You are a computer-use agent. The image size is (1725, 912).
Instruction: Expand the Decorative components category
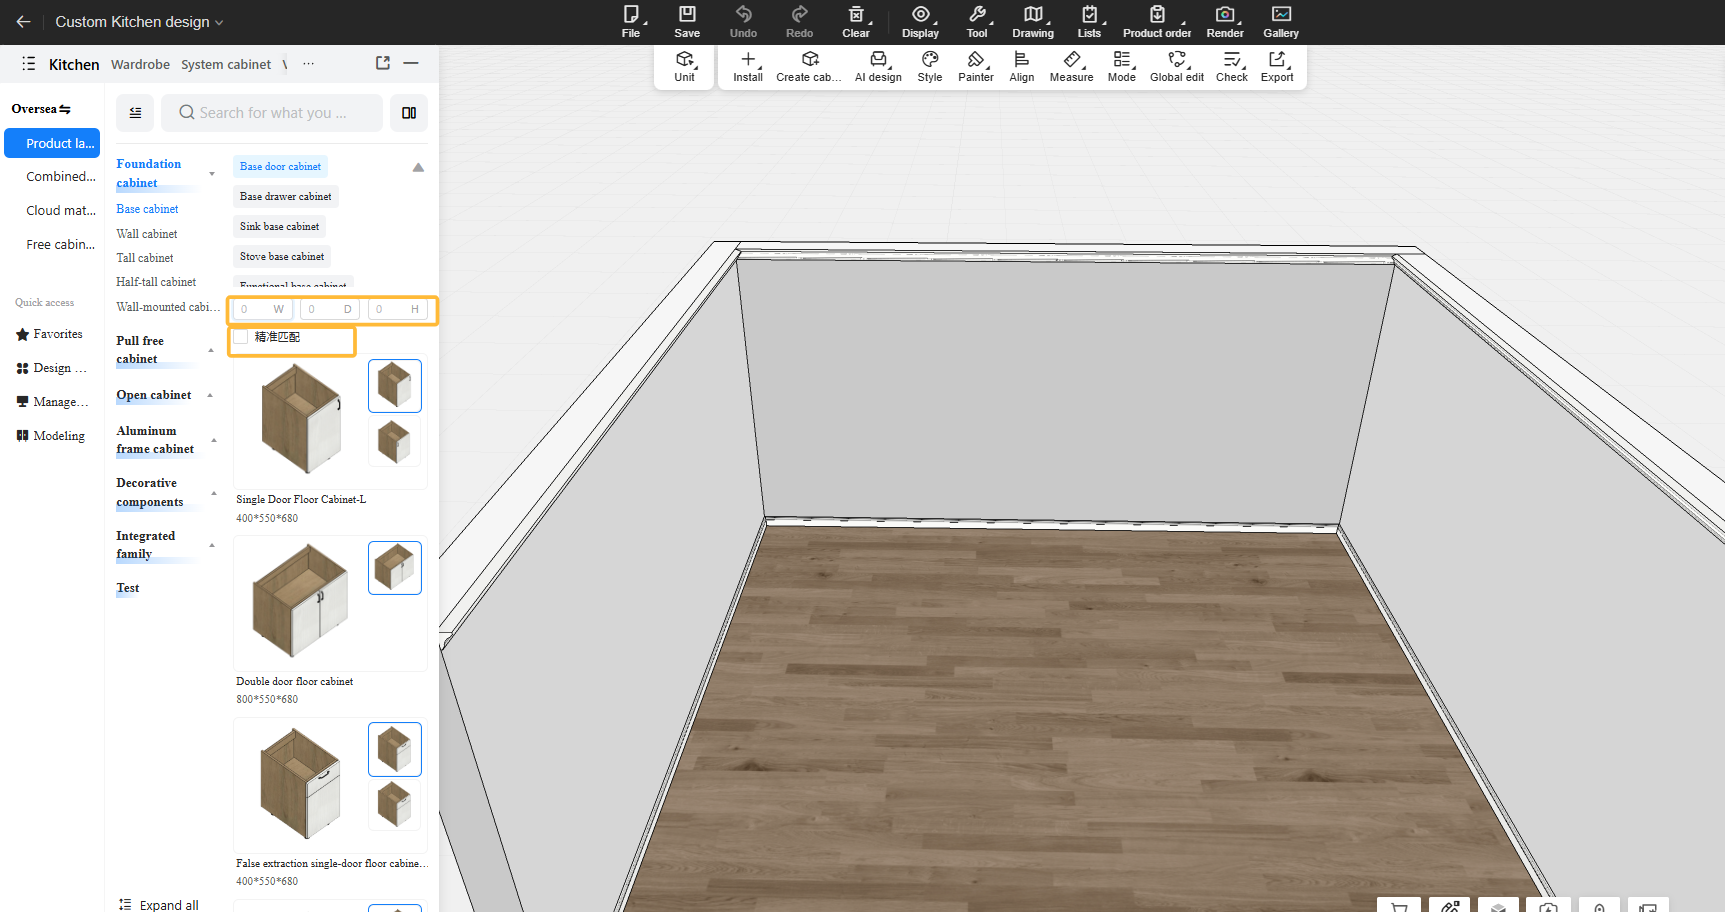click(x=214, y=493)
